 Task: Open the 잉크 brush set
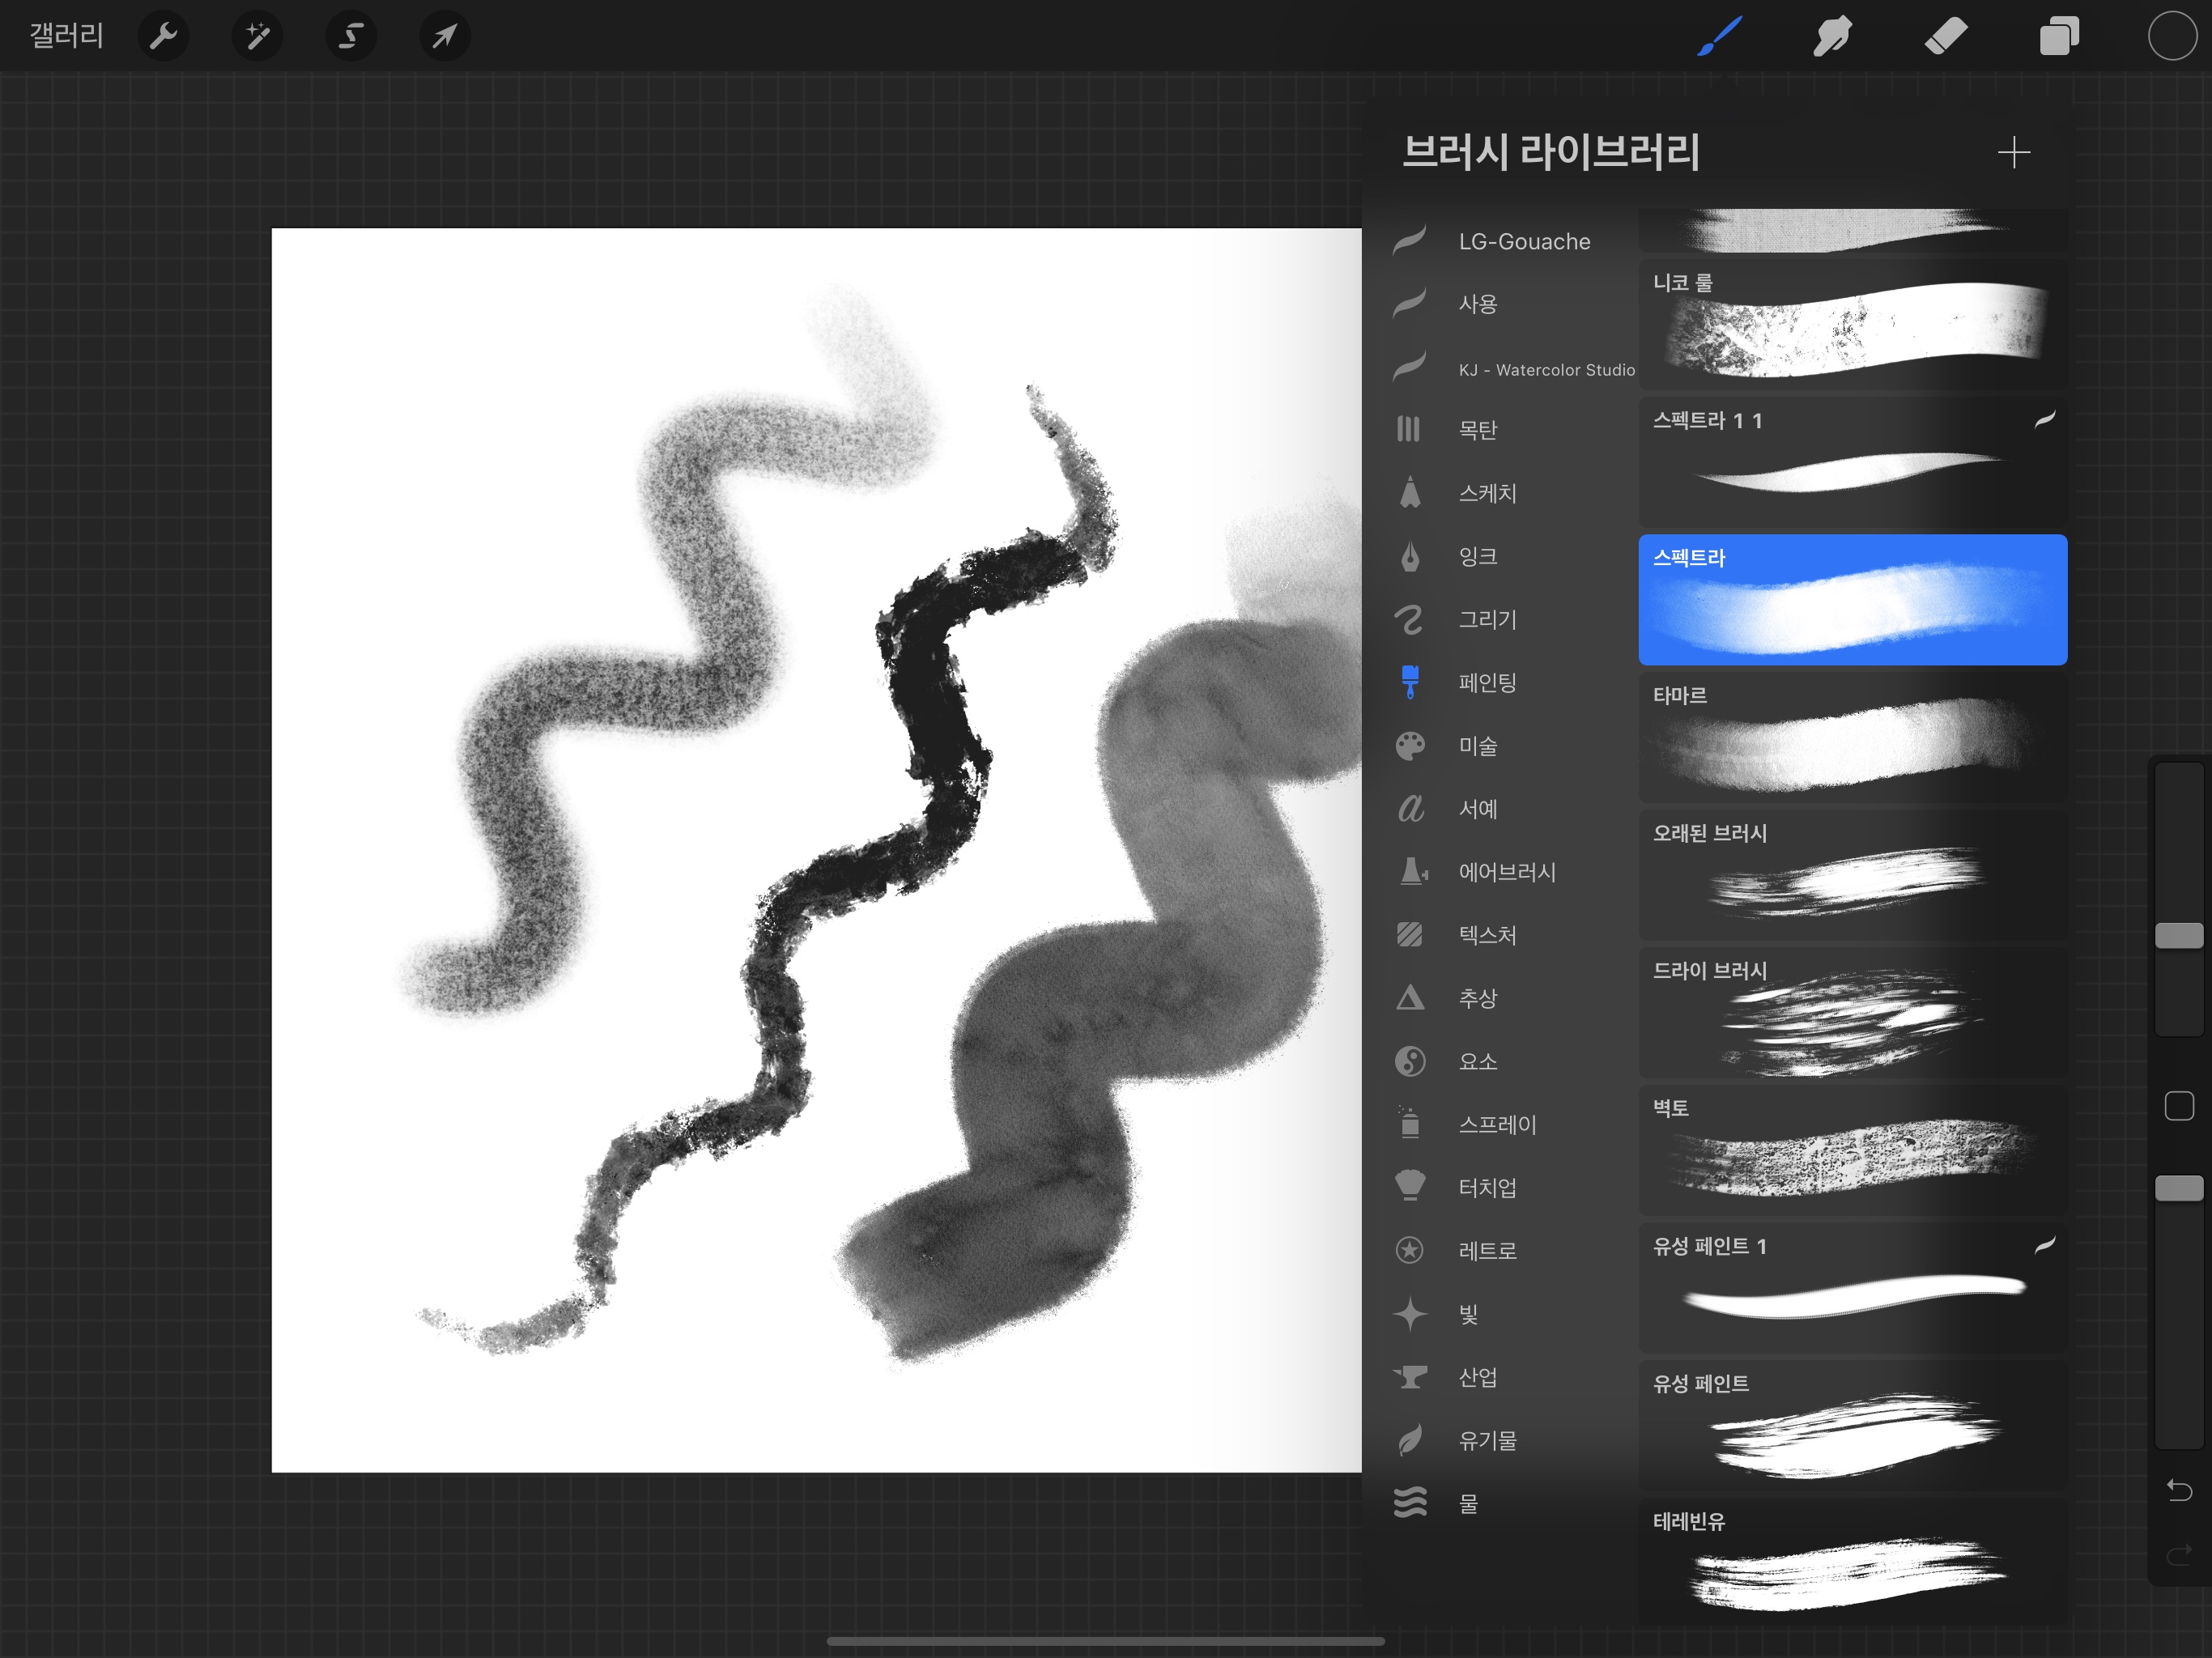click(1500, 556)
